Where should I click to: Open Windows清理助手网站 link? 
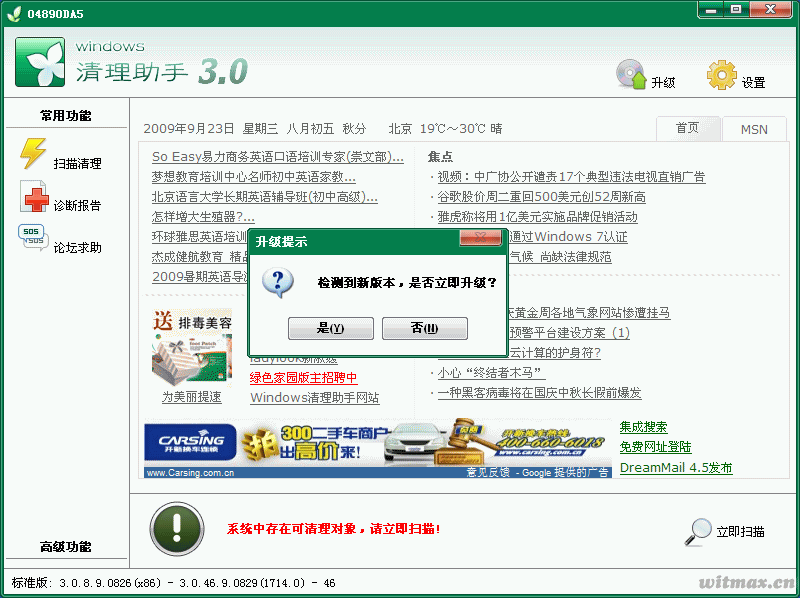315,397
